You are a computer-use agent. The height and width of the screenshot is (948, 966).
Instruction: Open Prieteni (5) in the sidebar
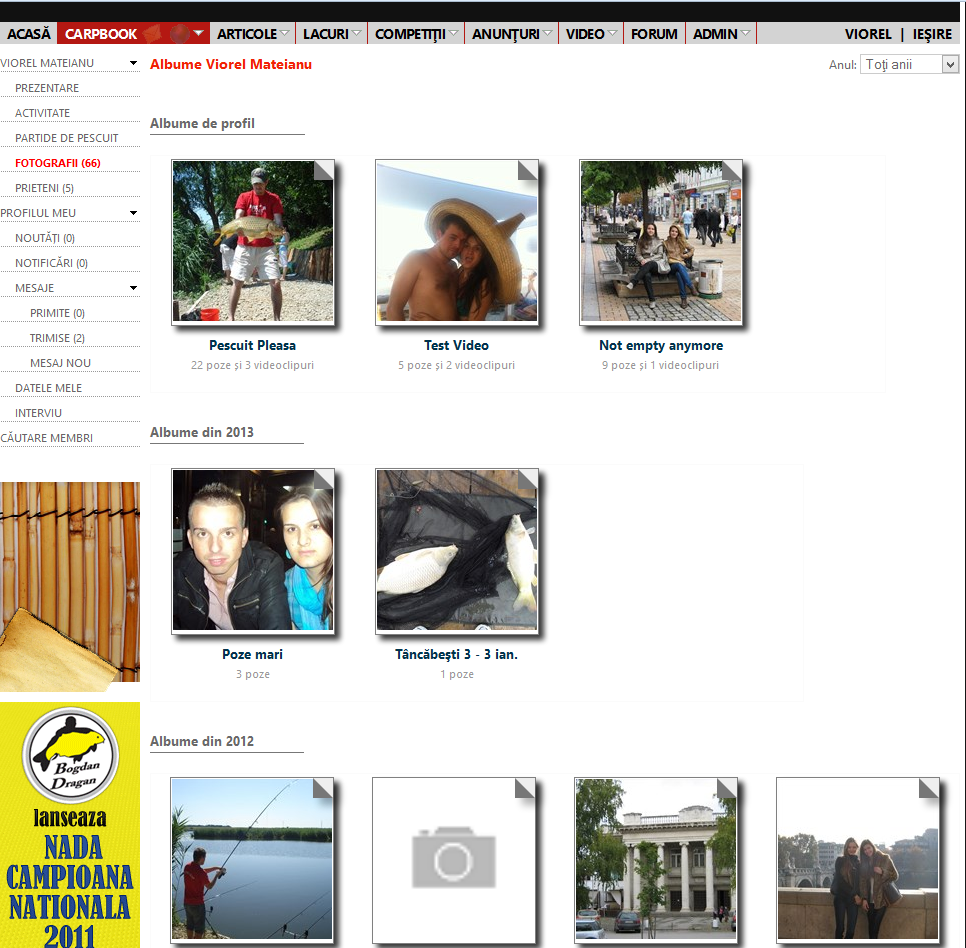click(x=44, y=188)
